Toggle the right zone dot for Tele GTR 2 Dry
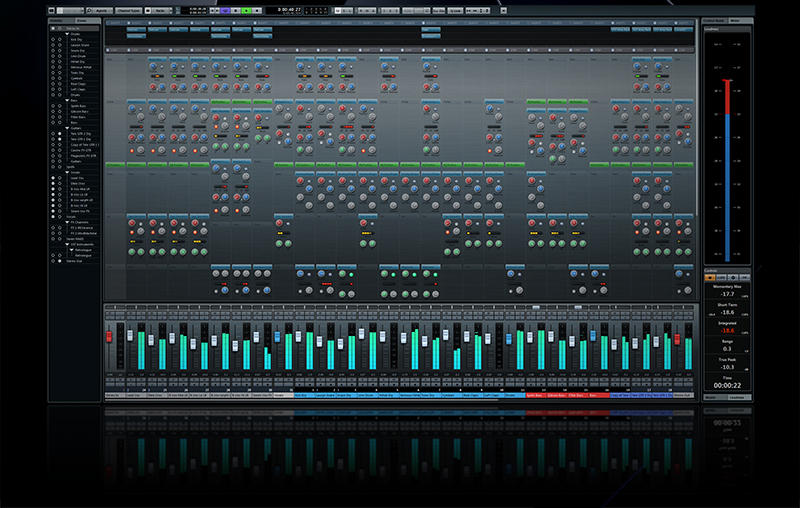Viewport: 800px width, 508px height. 60,134
